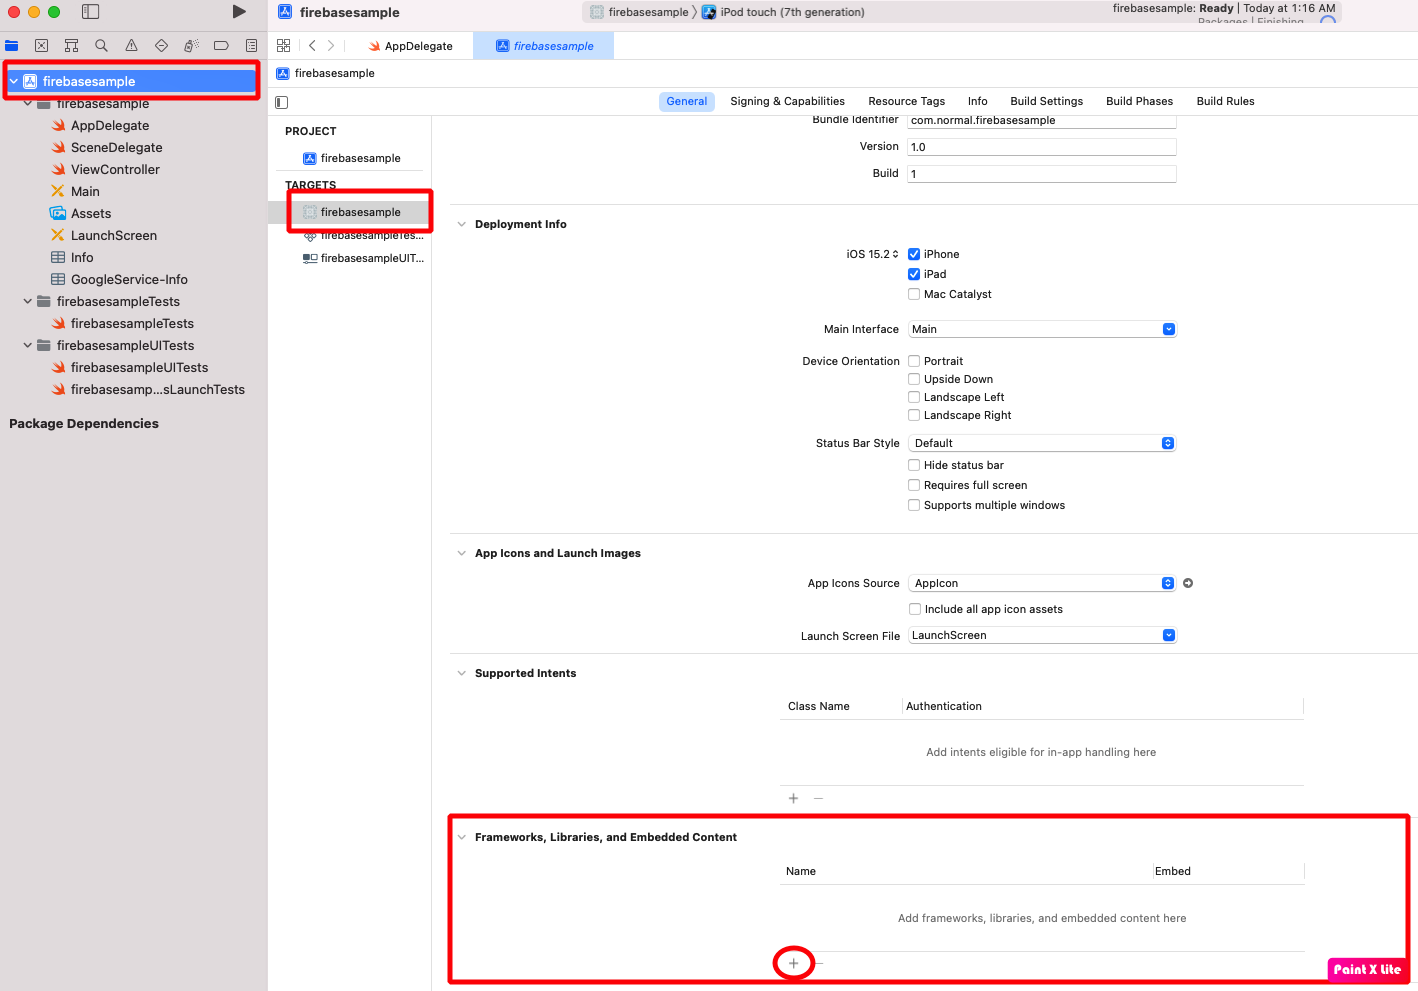Open the Launch Screen File dropdown

(1042, 635)
